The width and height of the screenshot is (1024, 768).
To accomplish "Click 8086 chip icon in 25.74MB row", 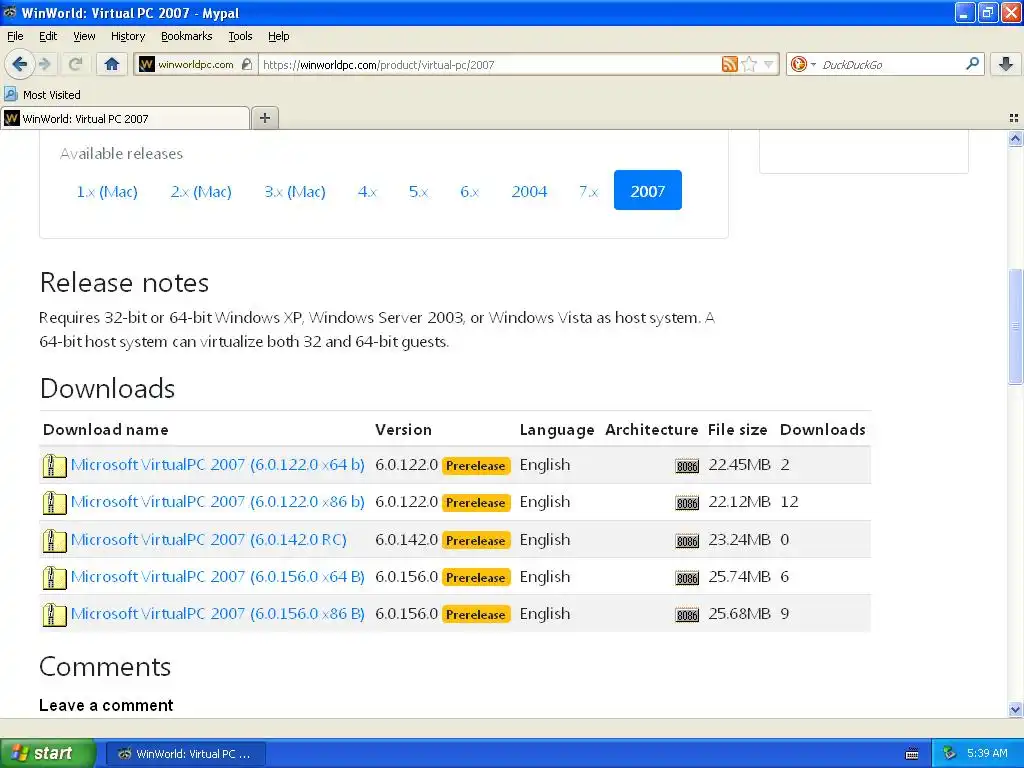I will click(x=687, y=579).
